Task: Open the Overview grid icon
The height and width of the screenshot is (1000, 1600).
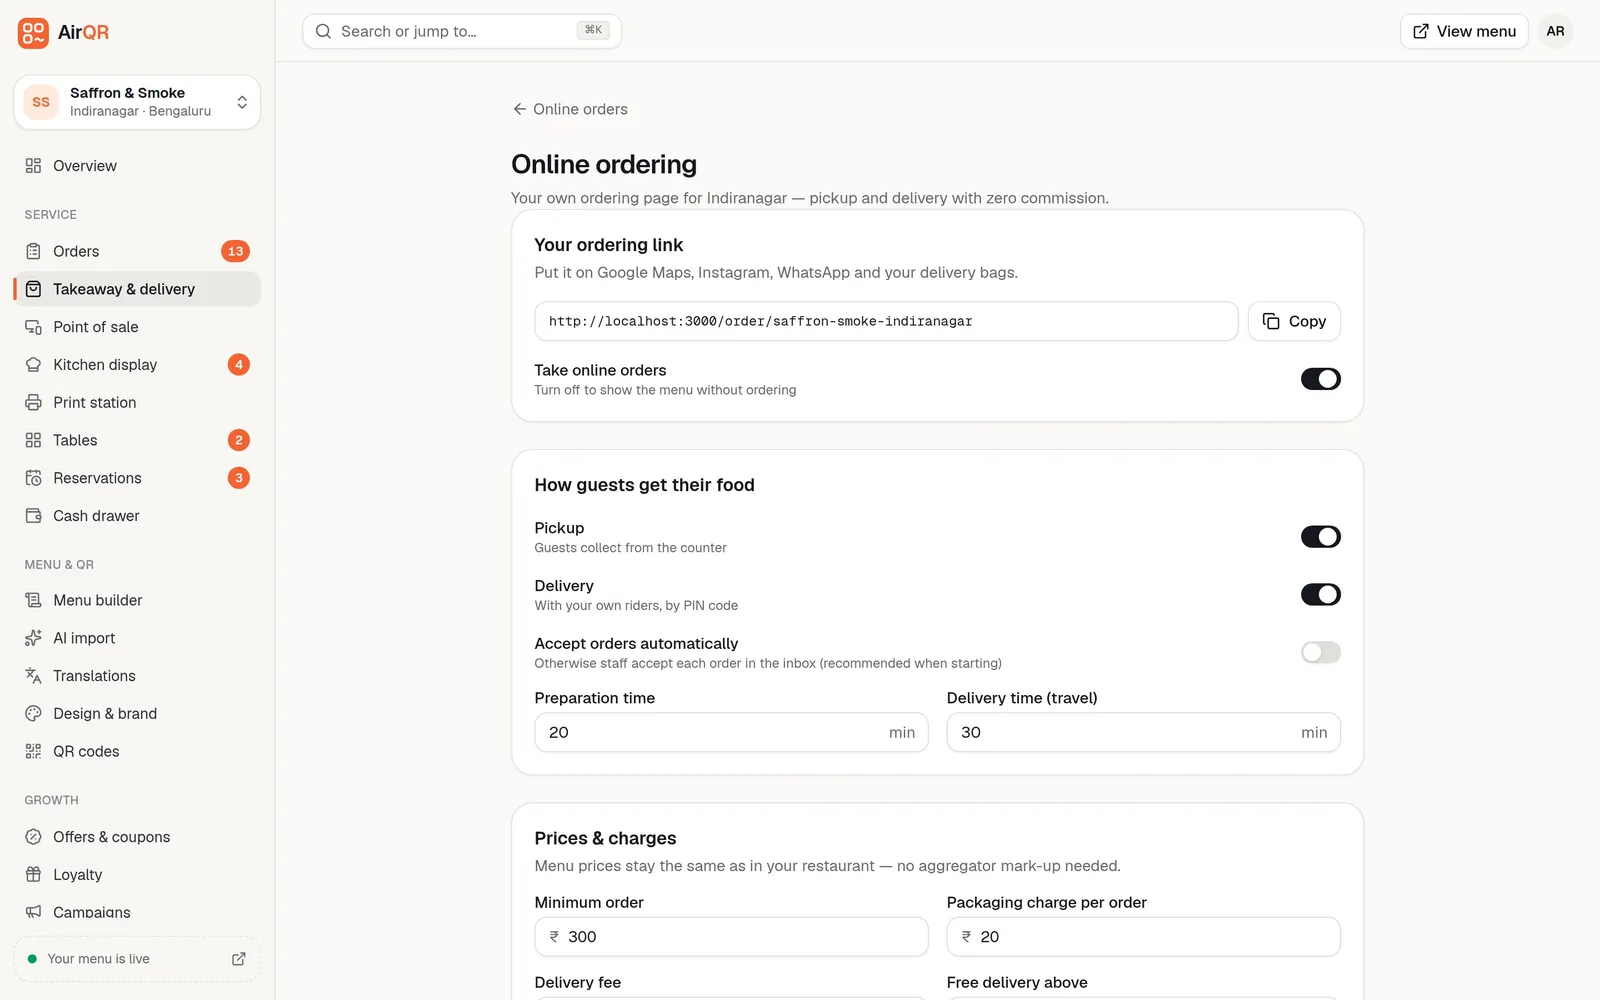Action: tap(33, 166)
